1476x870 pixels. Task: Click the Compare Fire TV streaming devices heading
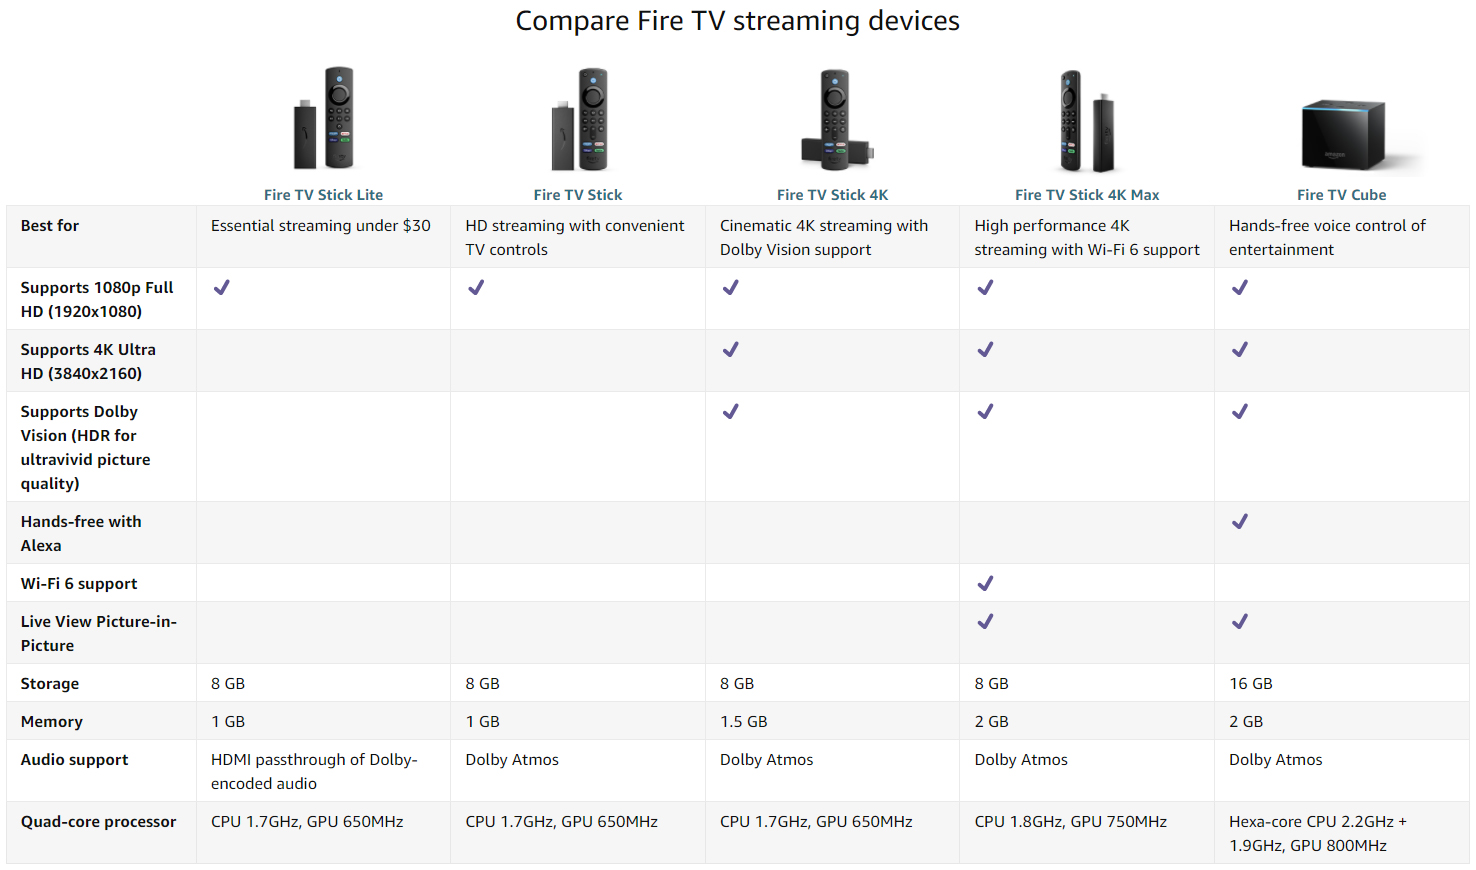coord(737,21)
